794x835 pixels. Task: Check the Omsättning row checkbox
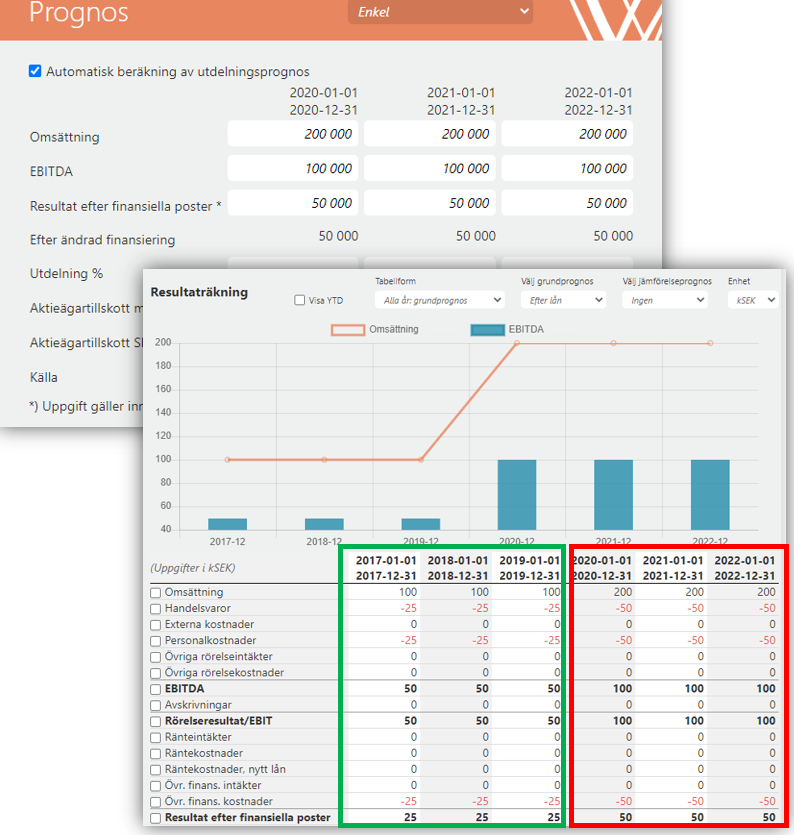[x=155, y=593]
